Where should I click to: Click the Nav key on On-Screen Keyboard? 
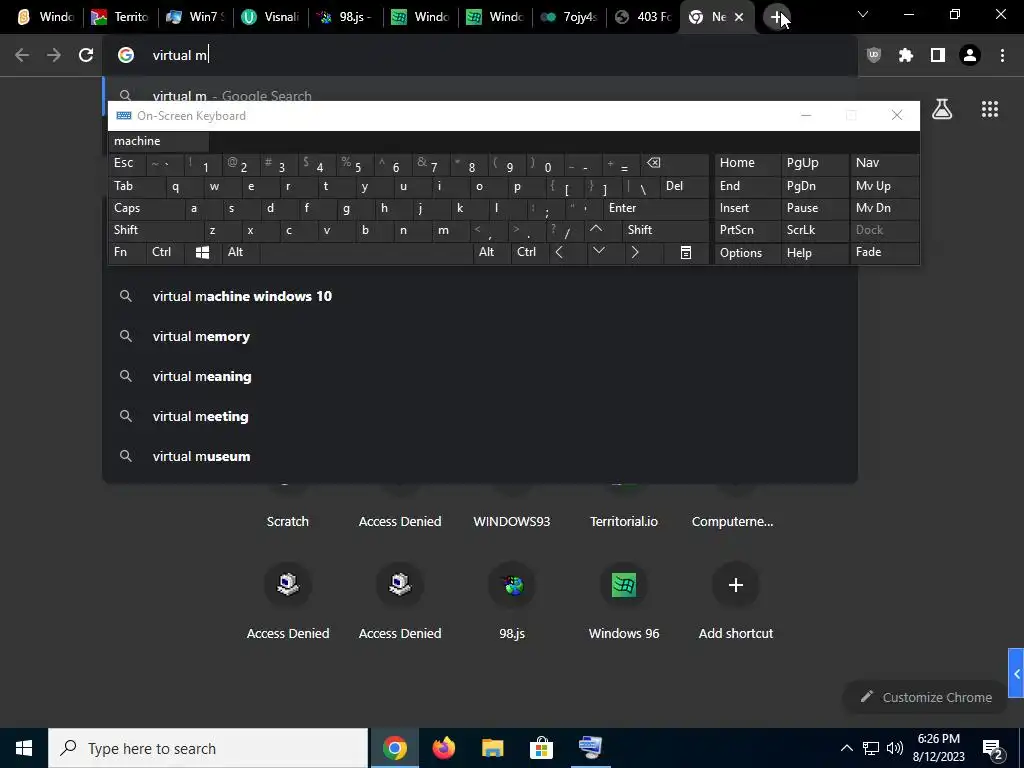pos(884,163)
